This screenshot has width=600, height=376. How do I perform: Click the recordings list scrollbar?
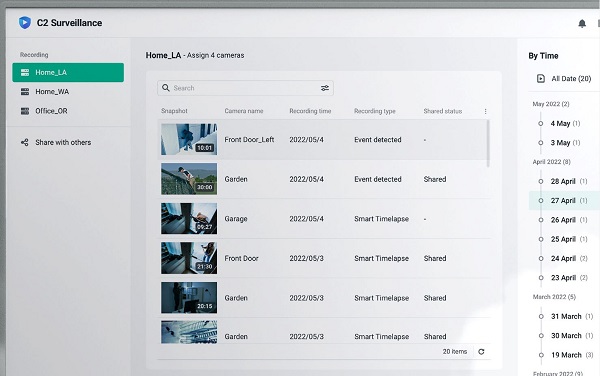pyautogui.click(x=488, y=143)
